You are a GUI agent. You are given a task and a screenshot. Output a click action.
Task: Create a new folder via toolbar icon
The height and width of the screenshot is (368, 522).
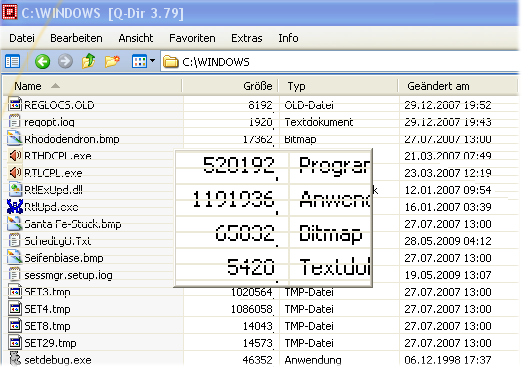click(x=112, y=61)
